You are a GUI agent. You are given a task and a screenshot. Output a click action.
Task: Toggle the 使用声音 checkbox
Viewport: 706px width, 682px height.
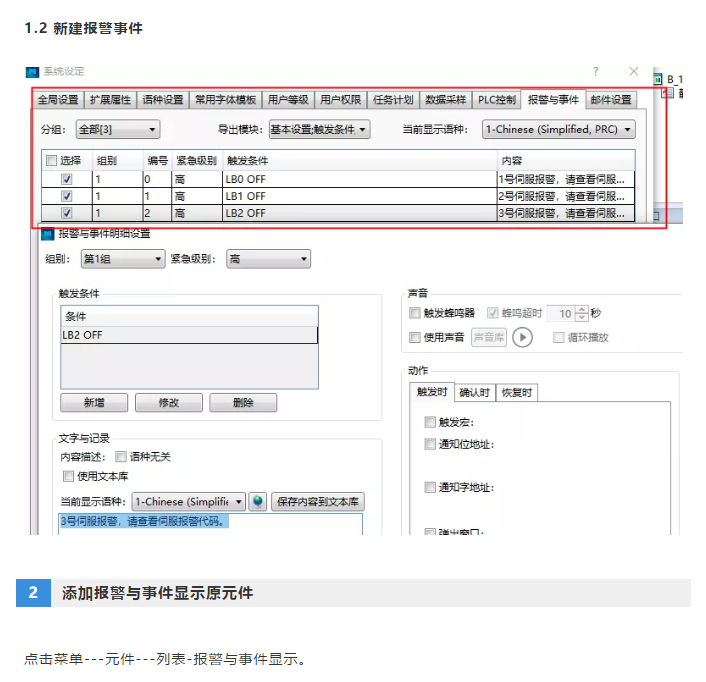pyautogui.click(x=416, y=337)
